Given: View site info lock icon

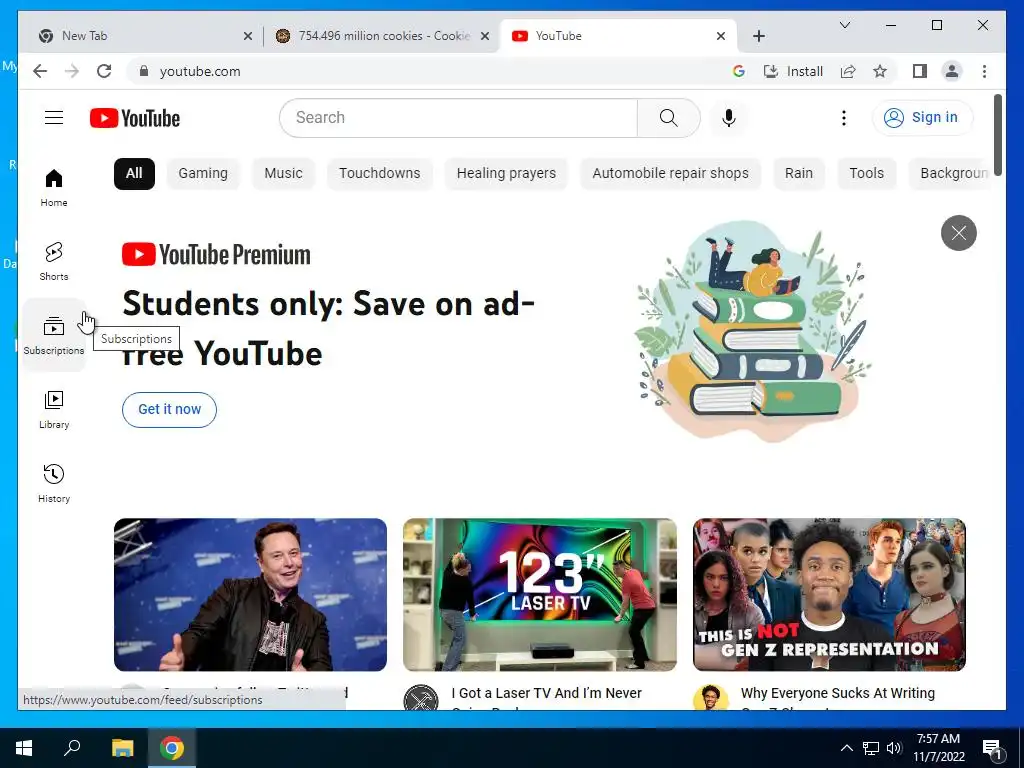Looking at the screenshot, I should (x=144, y=71).
